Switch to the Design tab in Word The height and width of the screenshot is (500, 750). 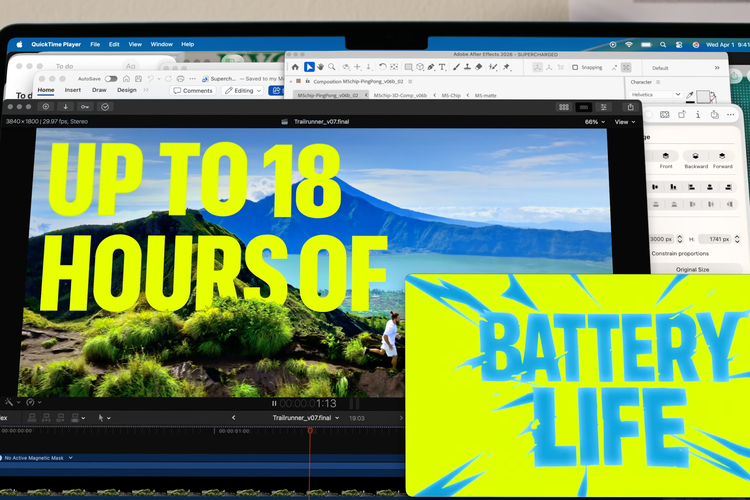tap(126, 90)
